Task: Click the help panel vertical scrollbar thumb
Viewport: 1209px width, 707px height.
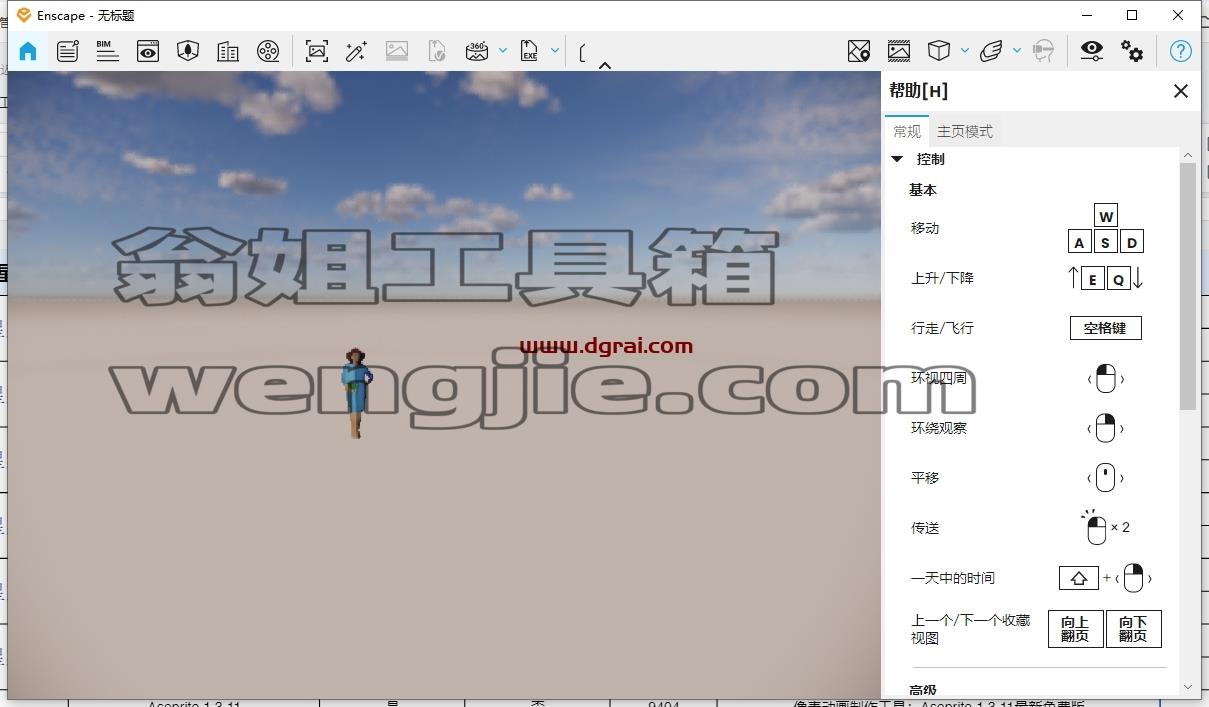Action: coord(1188,285)
